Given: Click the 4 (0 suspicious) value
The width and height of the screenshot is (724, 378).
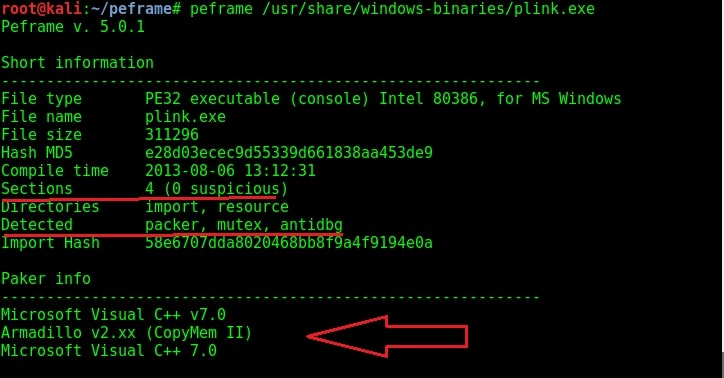Looking at the screenshot, I should [x=216, y=189].
